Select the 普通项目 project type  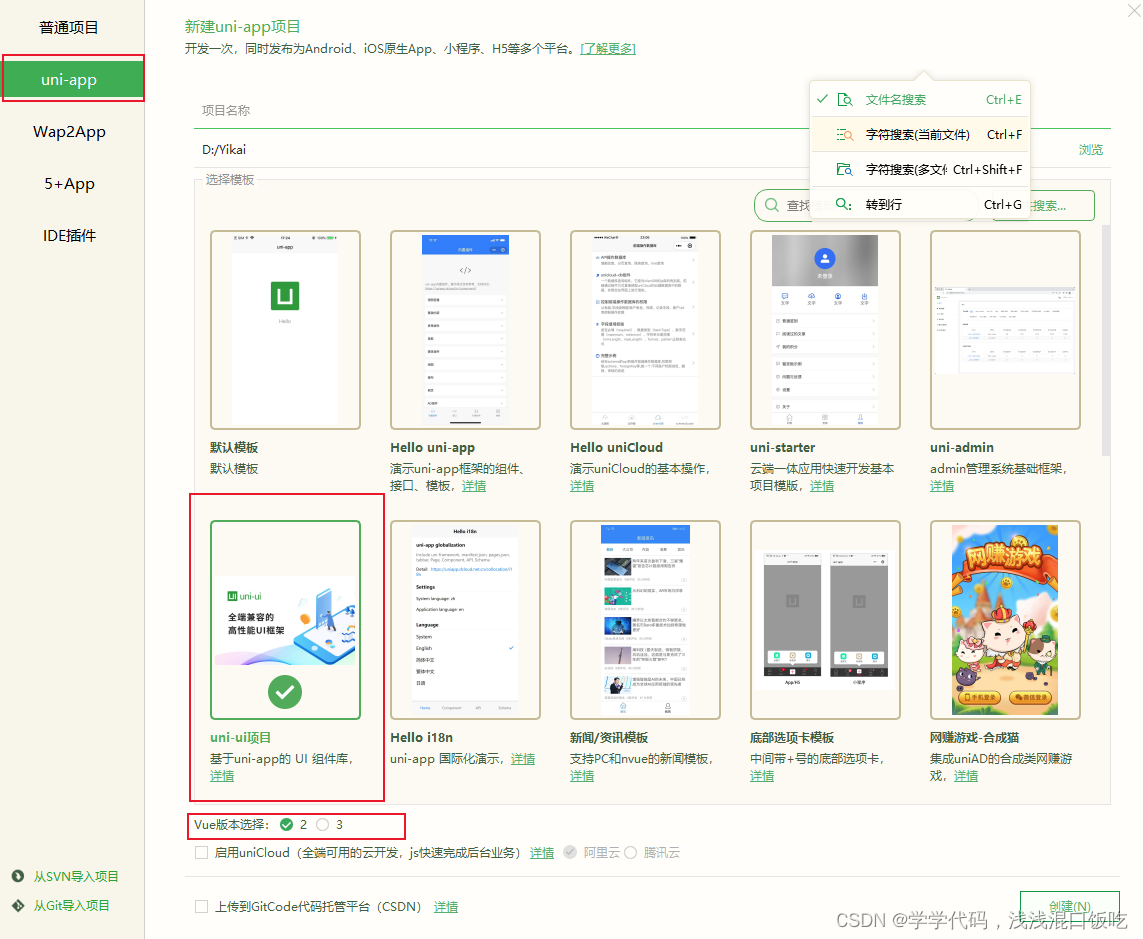click(x=69, y=28)
